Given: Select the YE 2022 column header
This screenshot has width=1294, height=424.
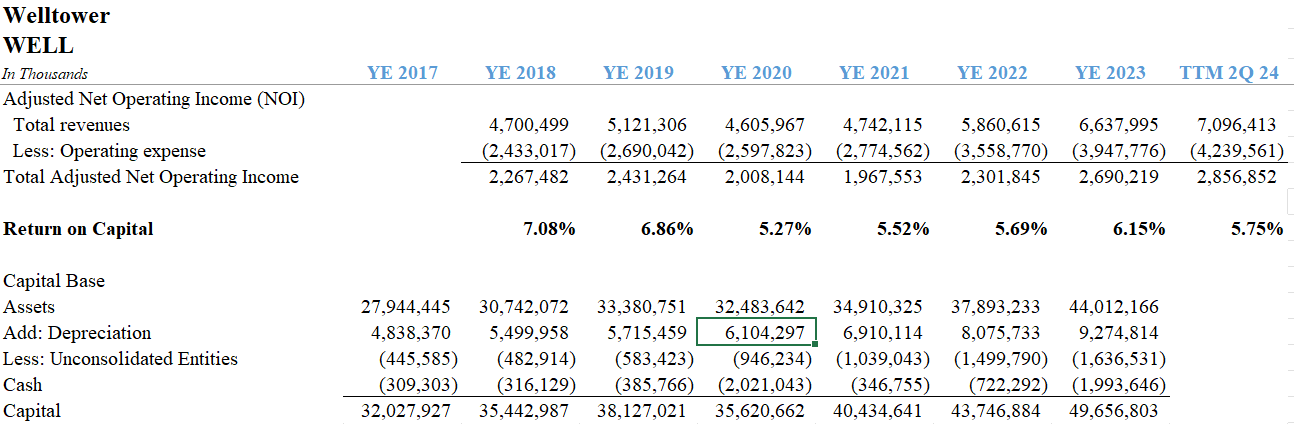Looking at the screenshot, I should 992,73.
